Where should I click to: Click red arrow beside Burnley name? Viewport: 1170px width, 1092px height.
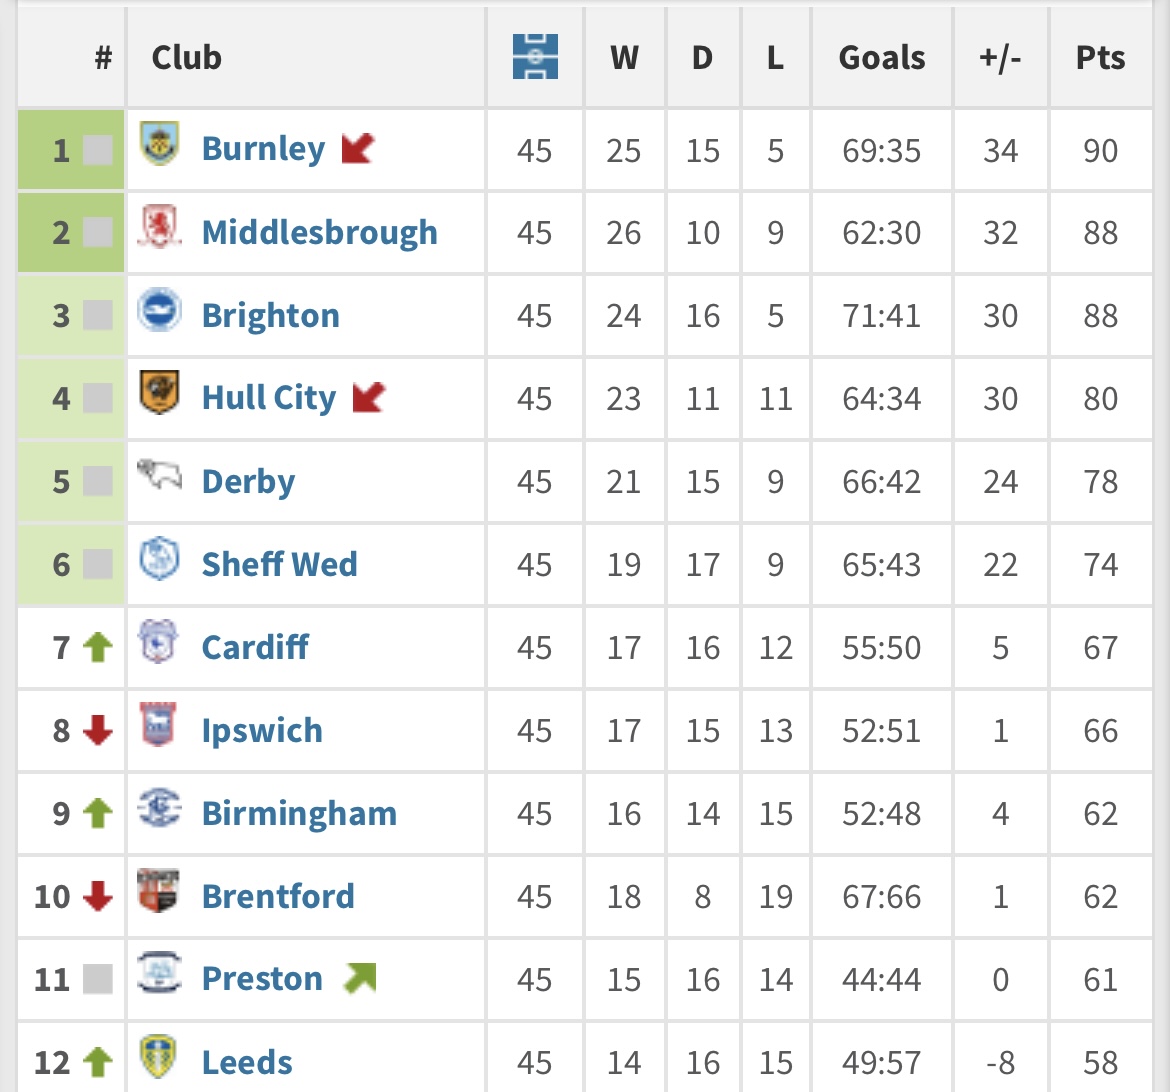pyautogui.click(x=358, y=149)
